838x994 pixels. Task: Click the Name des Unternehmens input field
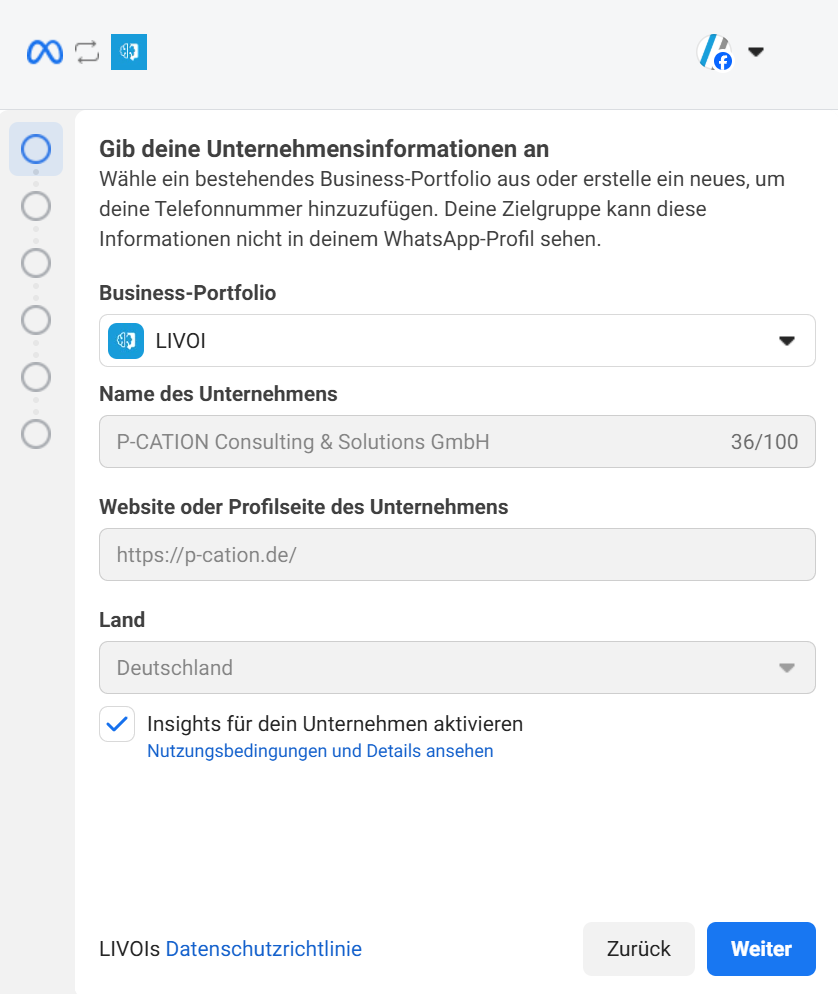pyautogui.click(x=400, y=441)
